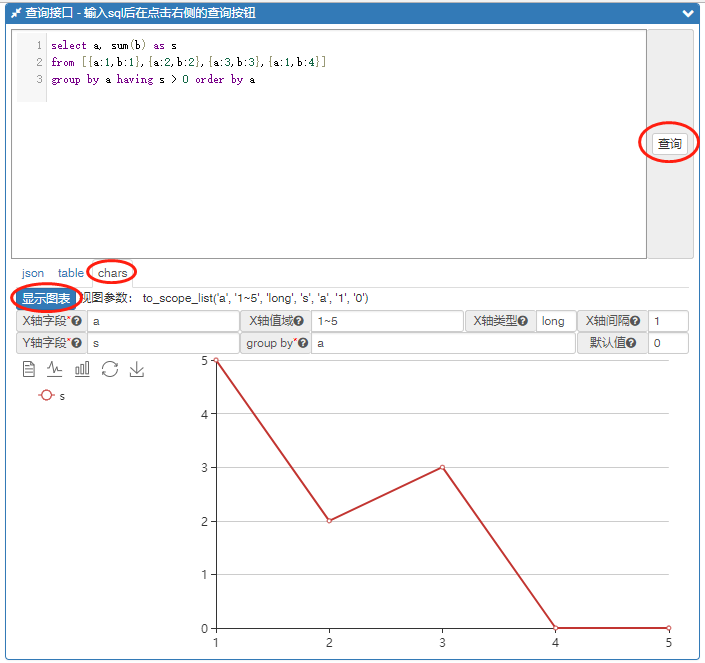Toggle the 's' series legend
This screenshot has height=663, width=705.
(x=51, y=396)
